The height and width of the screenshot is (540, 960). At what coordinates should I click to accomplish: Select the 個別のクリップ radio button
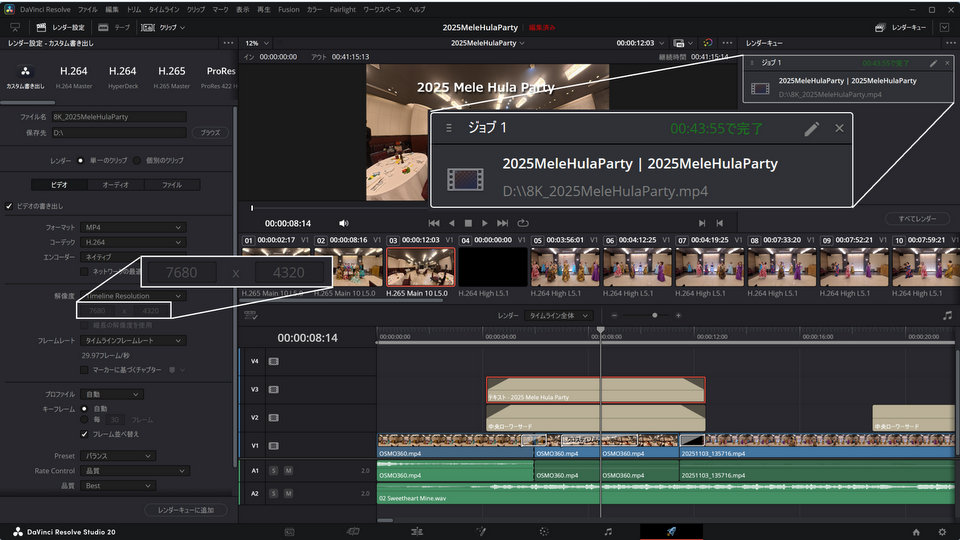[137, 160]
